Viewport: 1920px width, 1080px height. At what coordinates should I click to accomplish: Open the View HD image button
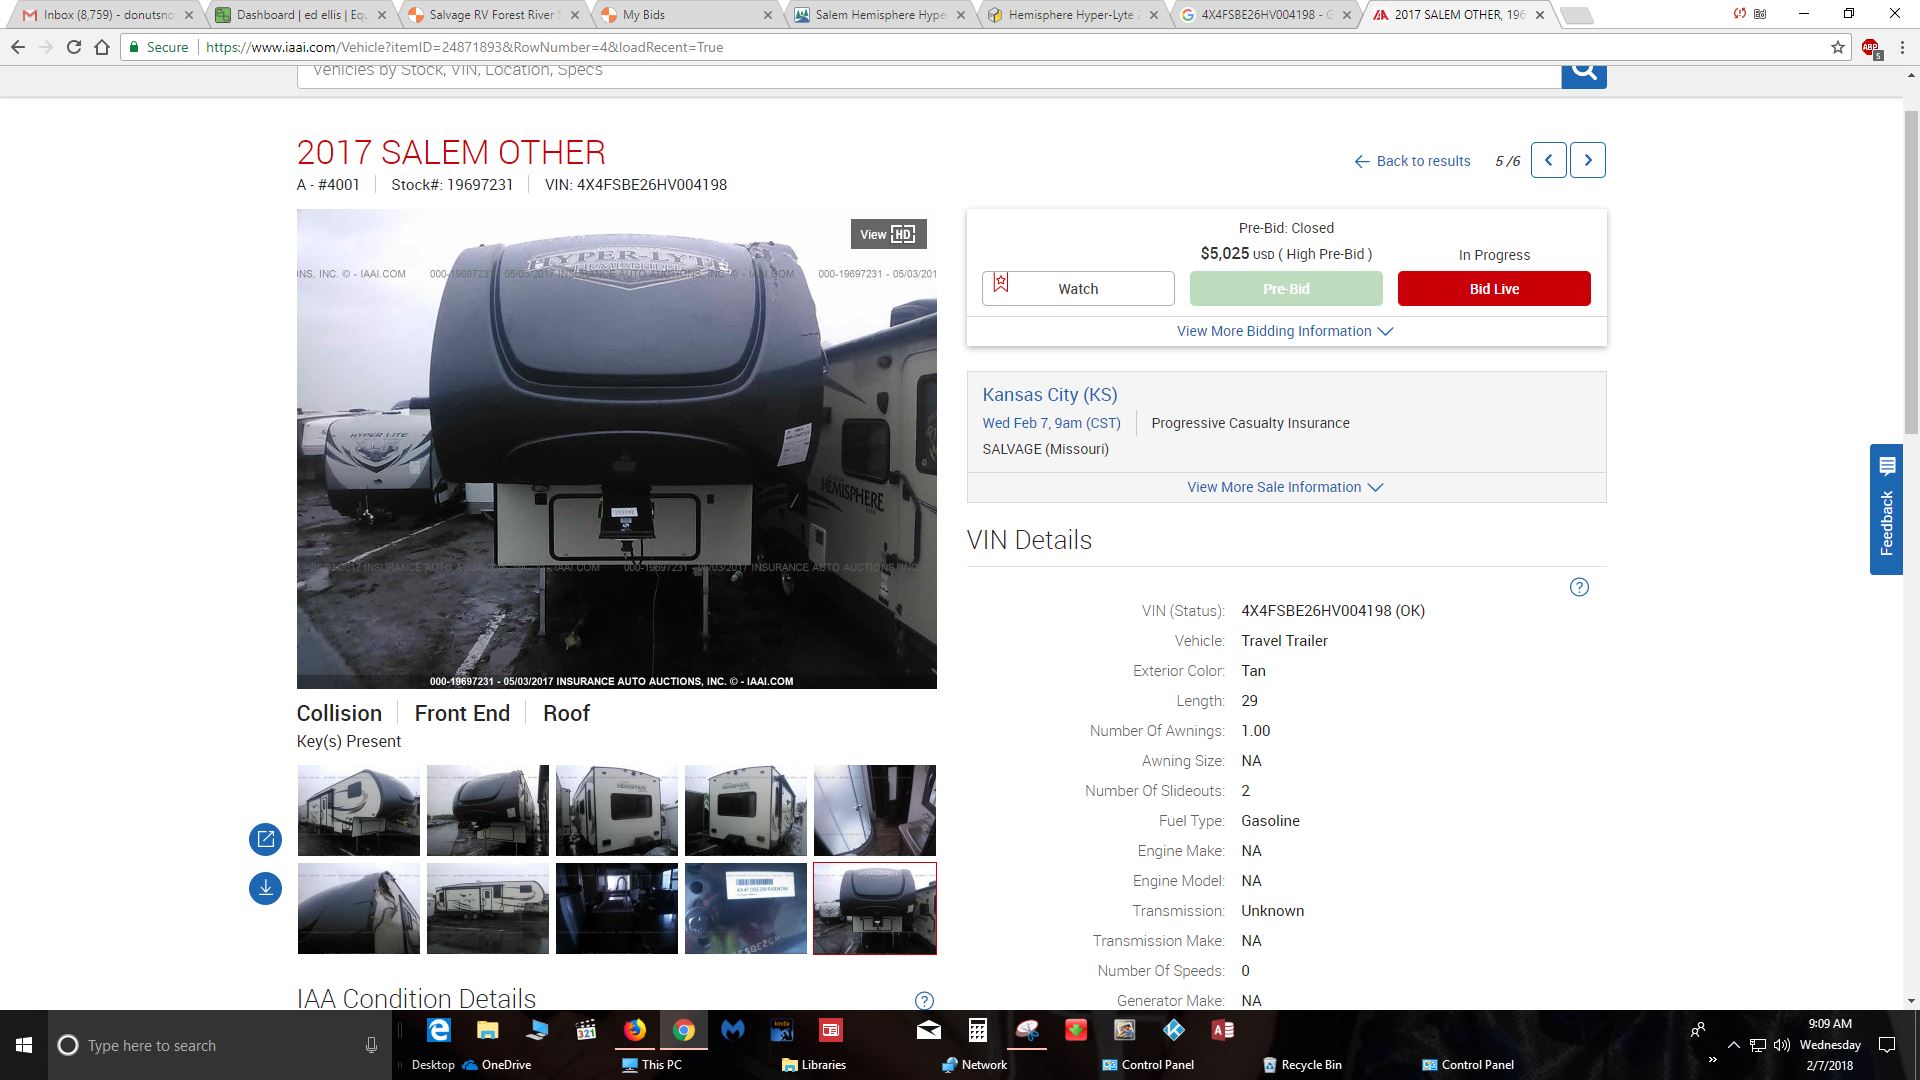pos(888,234)
